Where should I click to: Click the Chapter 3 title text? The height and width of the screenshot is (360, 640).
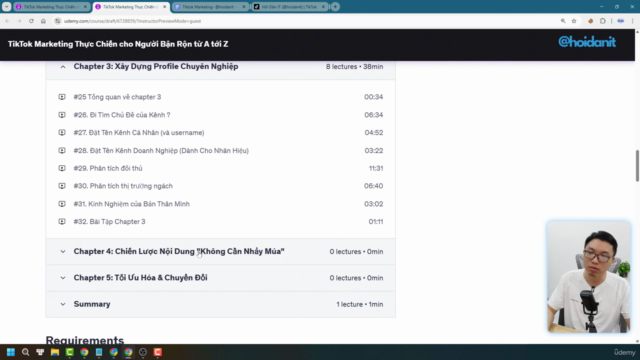[156, 67]
